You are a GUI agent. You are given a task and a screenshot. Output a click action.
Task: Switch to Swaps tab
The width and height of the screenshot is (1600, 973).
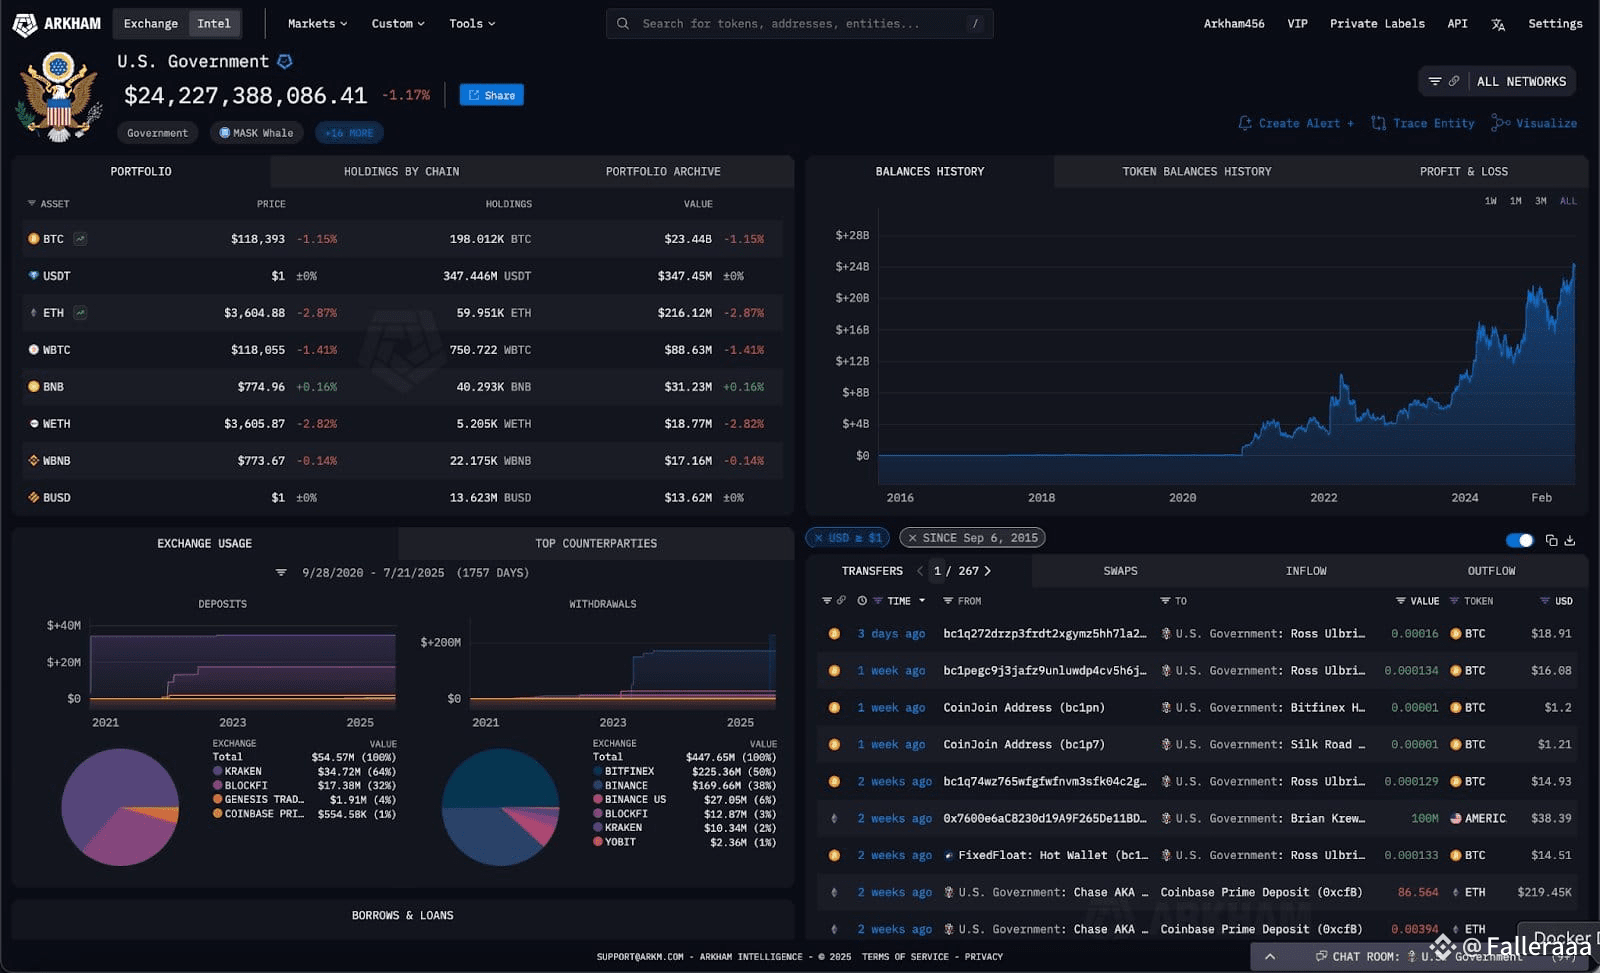[1120, 571]
